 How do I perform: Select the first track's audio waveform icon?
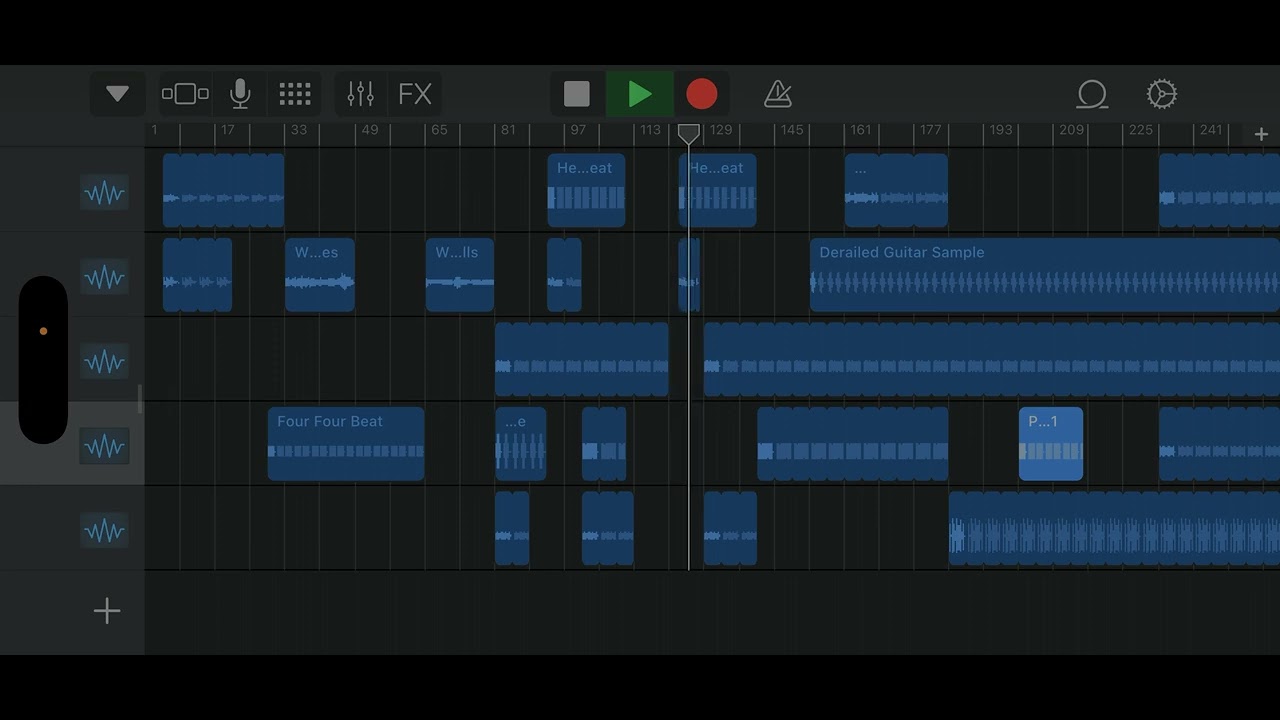(105, 193)
